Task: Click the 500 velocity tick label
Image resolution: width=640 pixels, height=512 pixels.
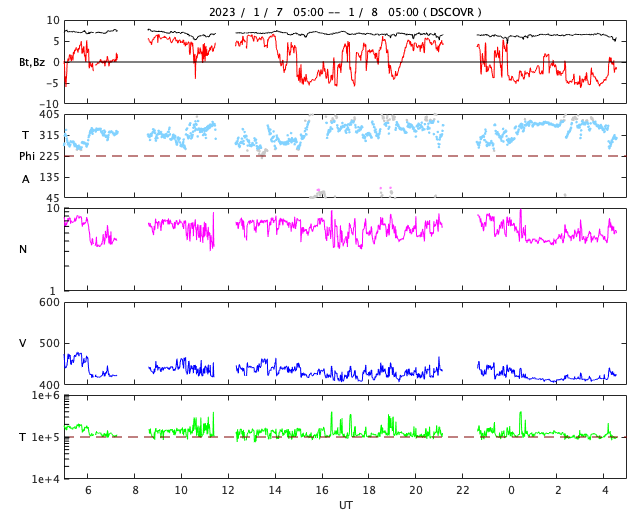Action: [x=49, y=343]
